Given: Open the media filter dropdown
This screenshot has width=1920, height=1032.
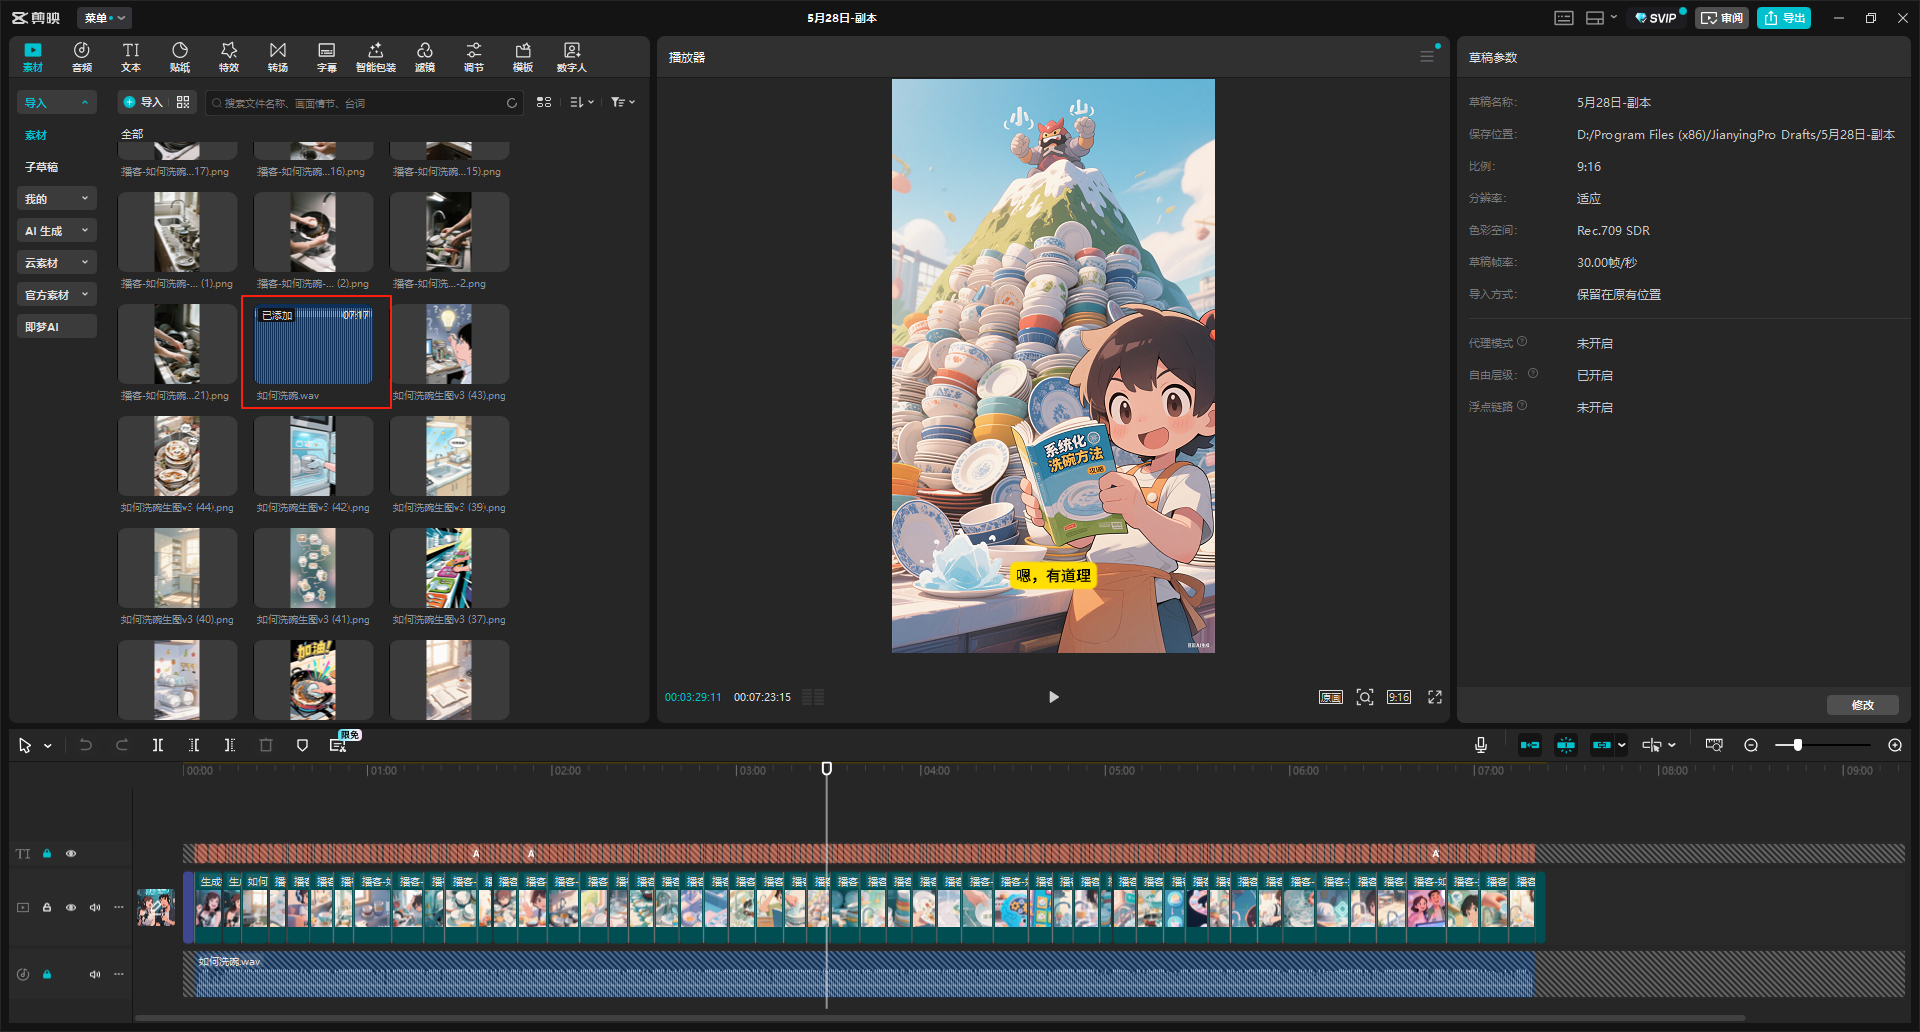Looking at the screenshot, I should pos(623,102).
